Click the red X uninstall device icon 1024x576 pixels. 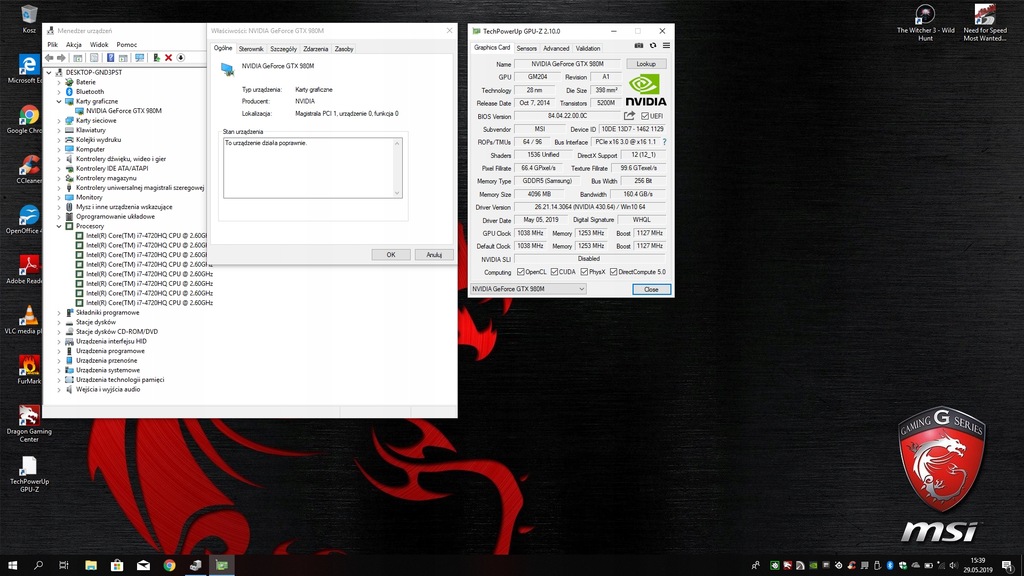point(168,58)
